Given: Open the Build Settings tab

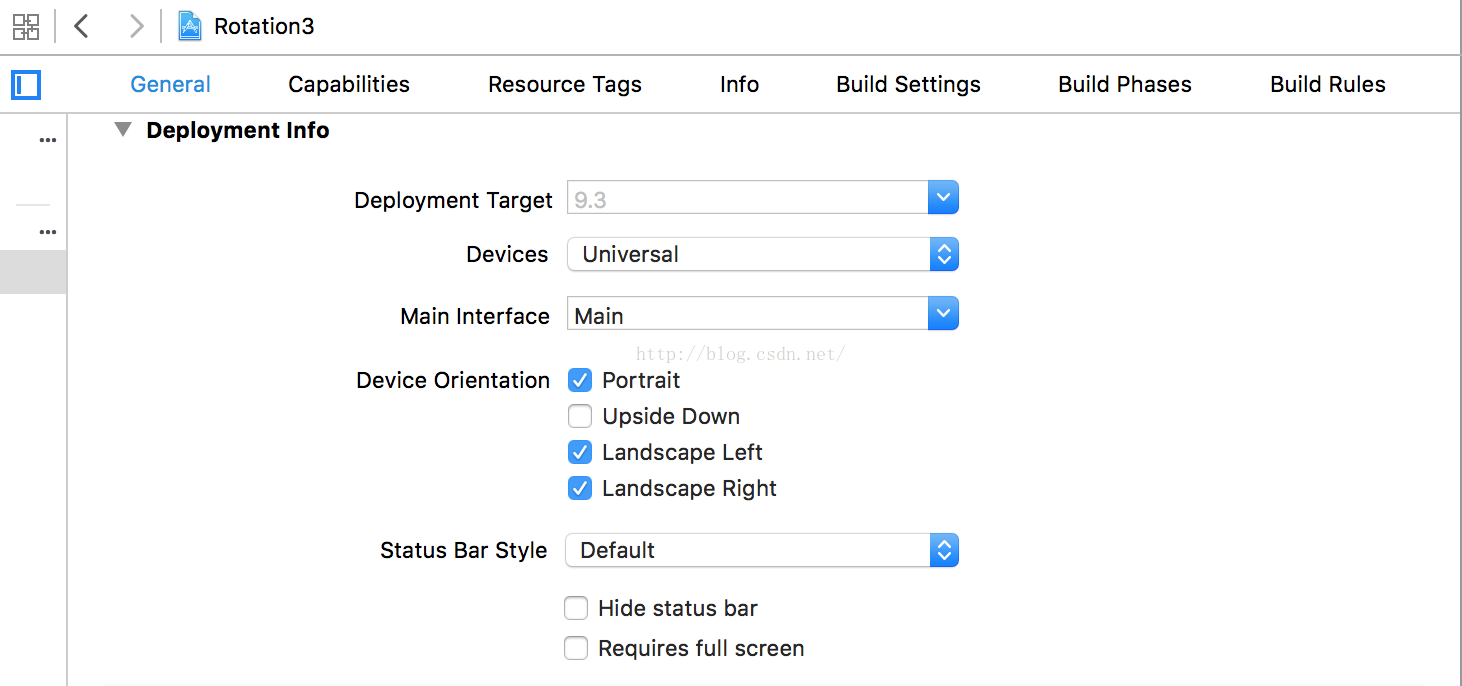Looking at the screenshot, I should (x=908, y=85).
